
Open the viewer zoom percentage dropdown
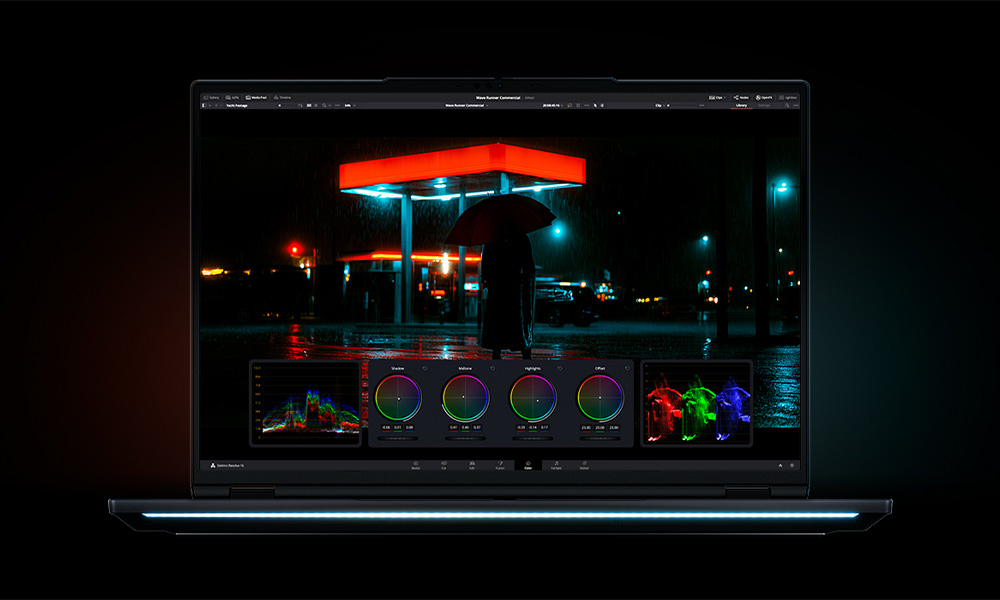tap(350, 105)
